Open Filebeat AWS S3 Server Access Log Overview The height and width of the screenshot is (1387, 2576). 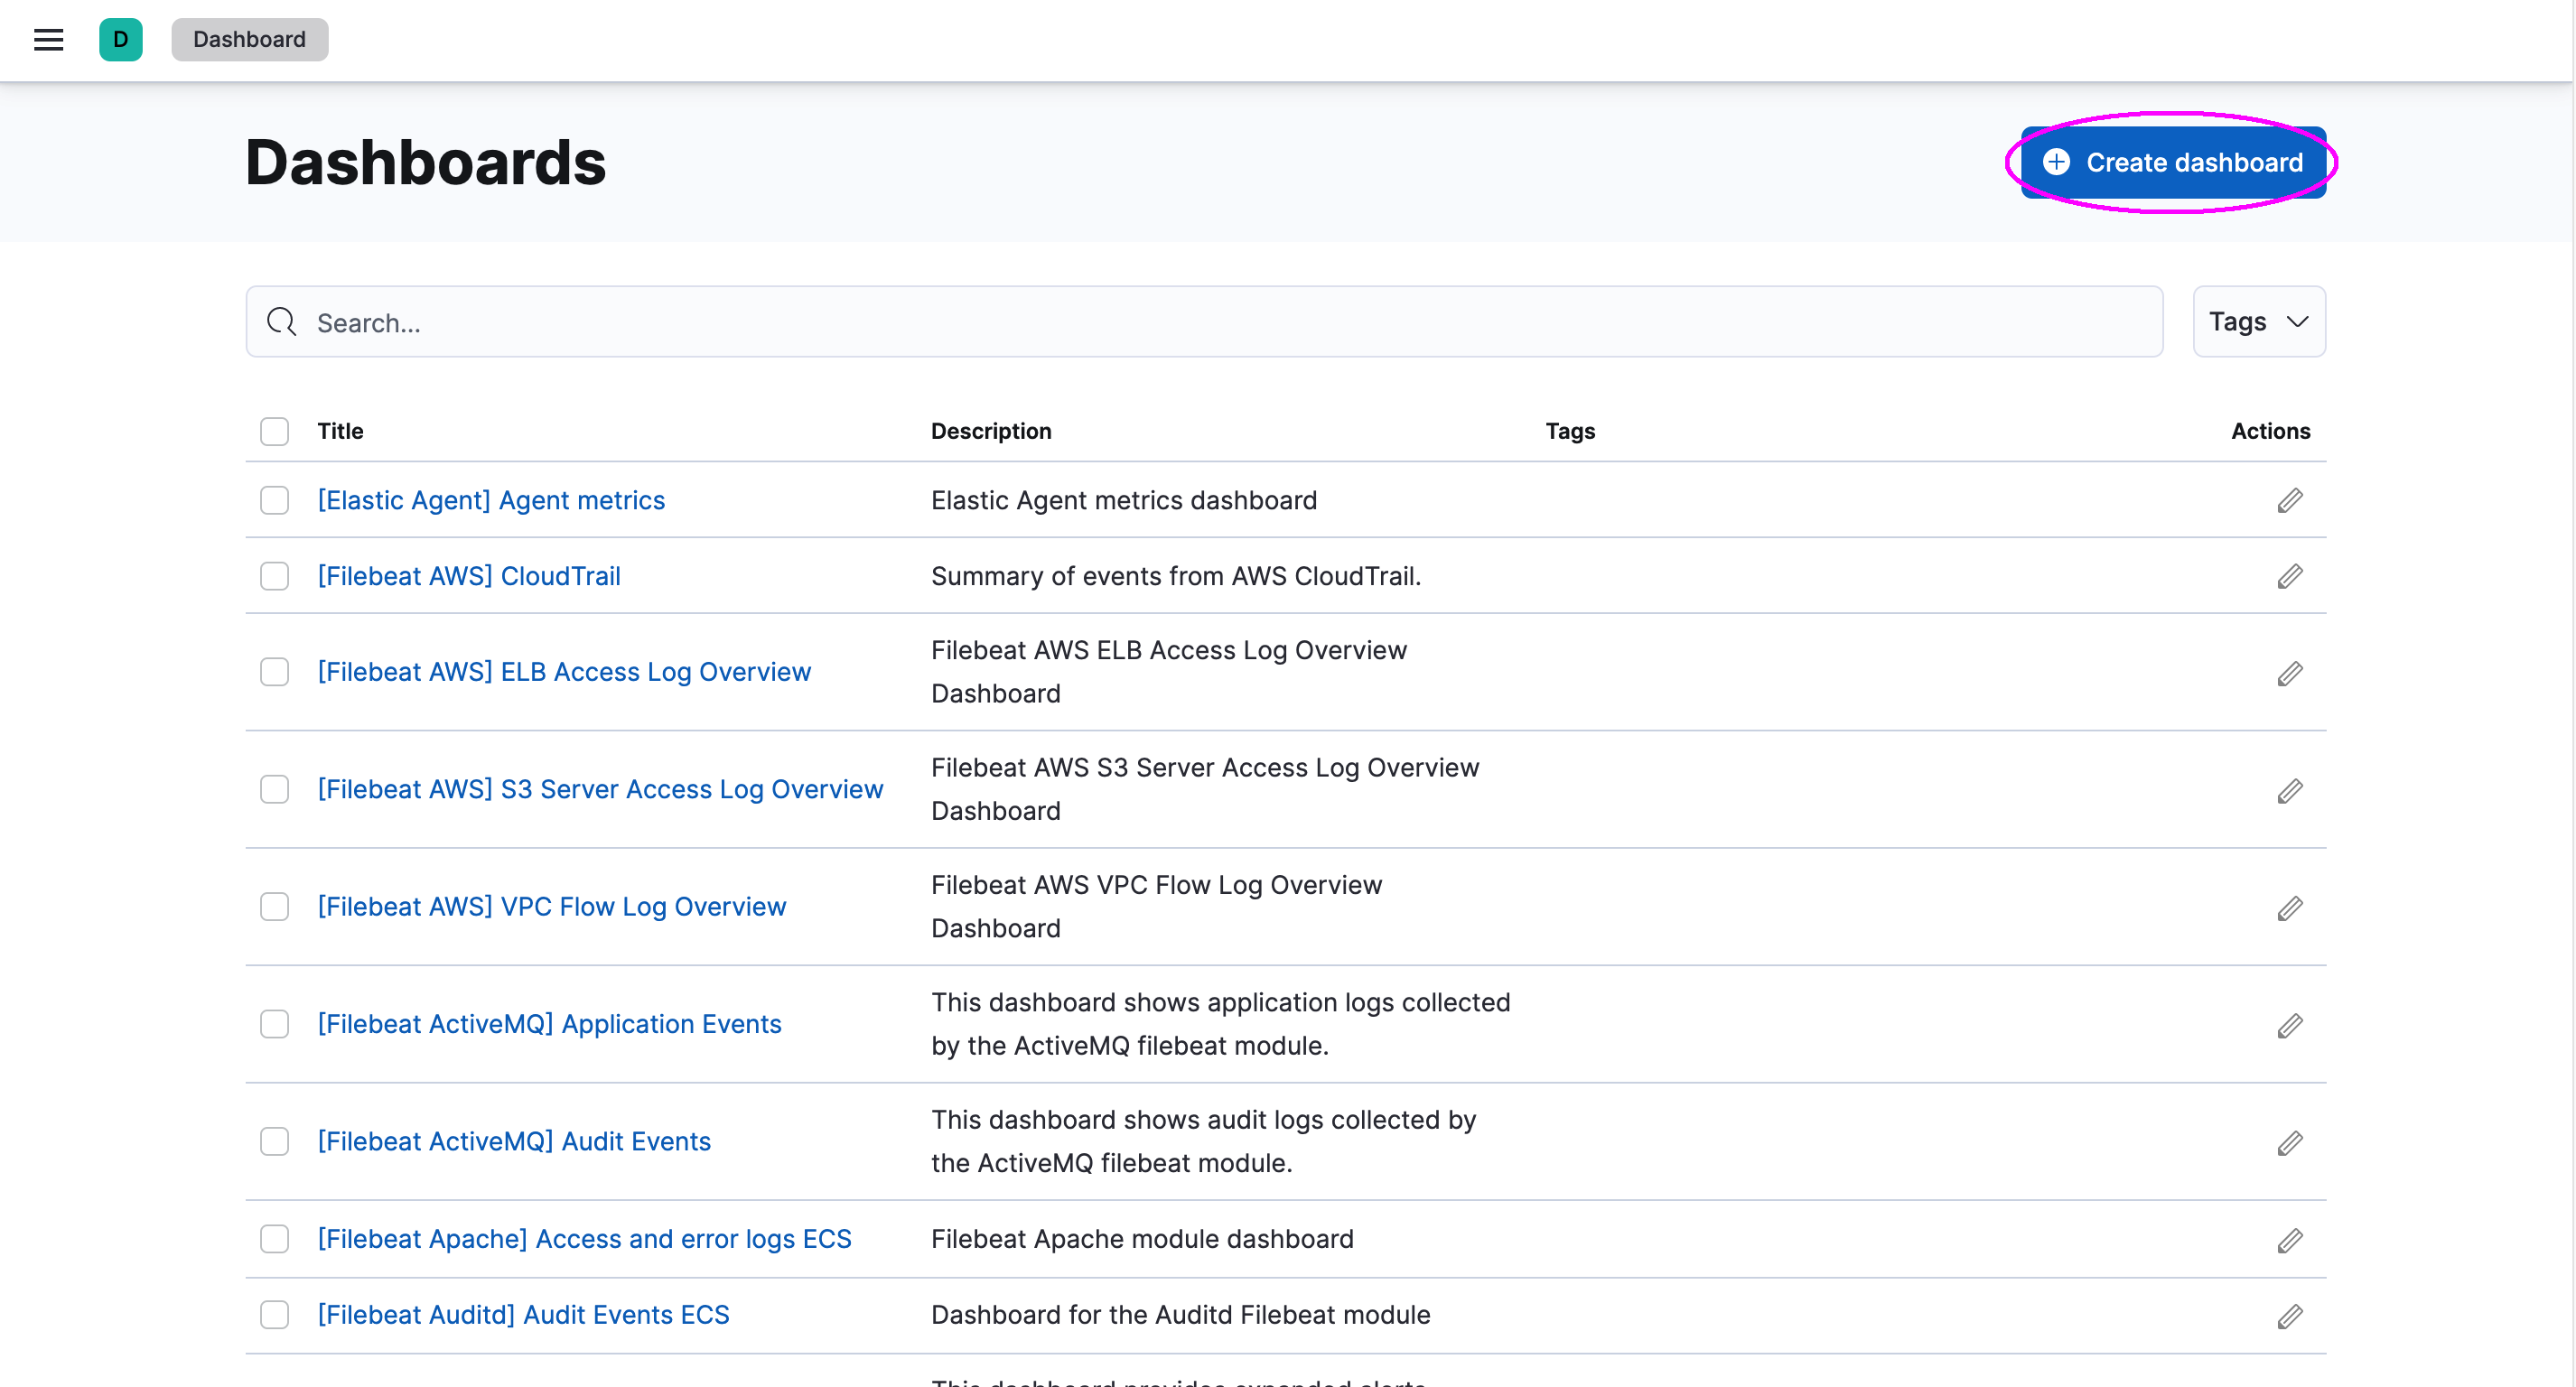click(600, 789)
